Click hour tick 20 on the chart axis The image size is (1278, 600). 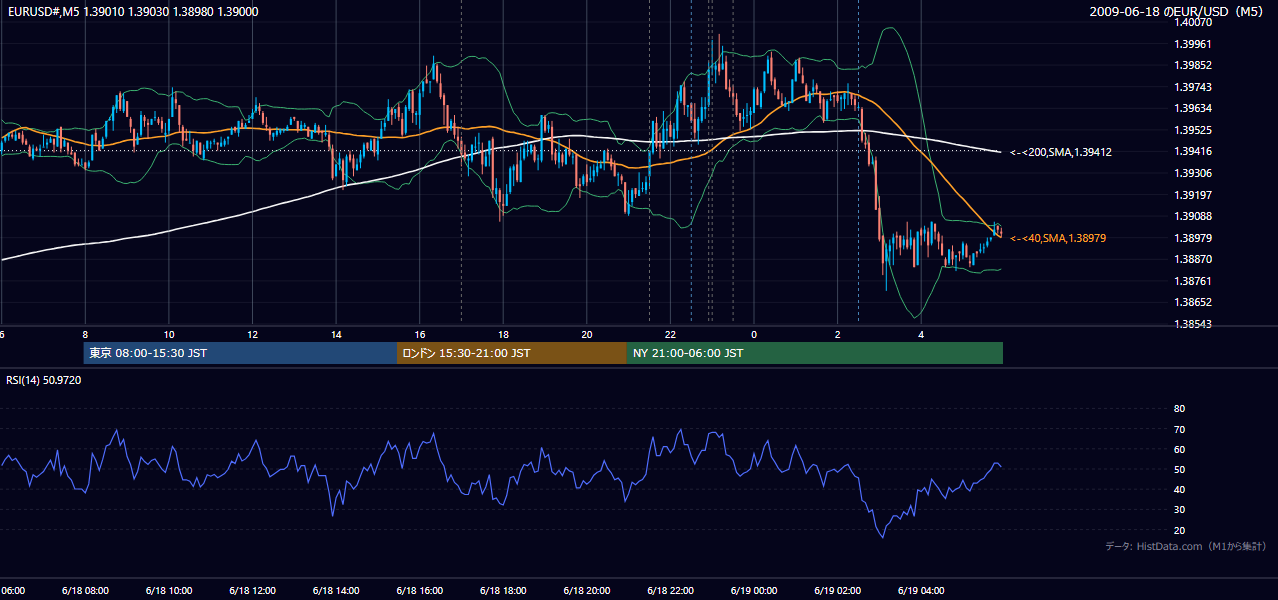(x=587, y=334)
